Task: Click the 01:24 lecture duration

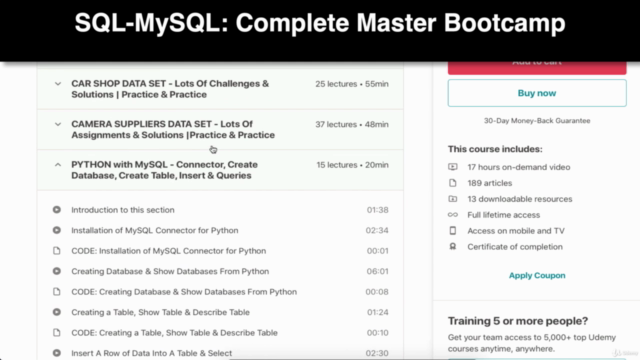Action: 378,312
